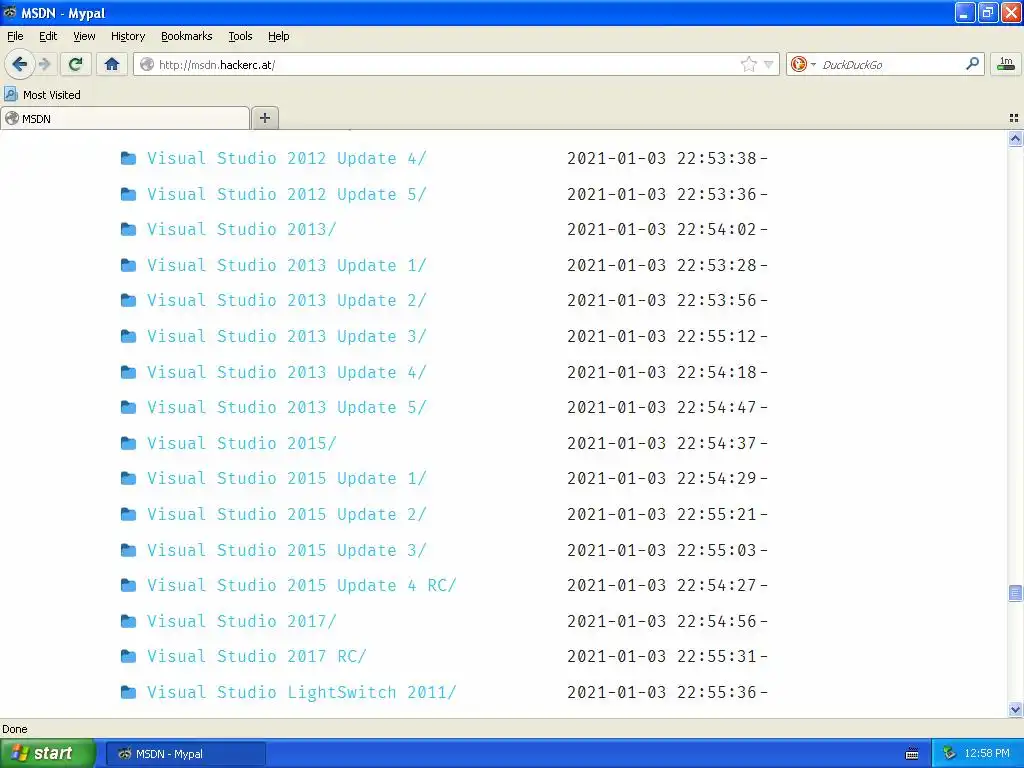Open the Edit menu
The image size is (1024, 768).
pos(48,36)
